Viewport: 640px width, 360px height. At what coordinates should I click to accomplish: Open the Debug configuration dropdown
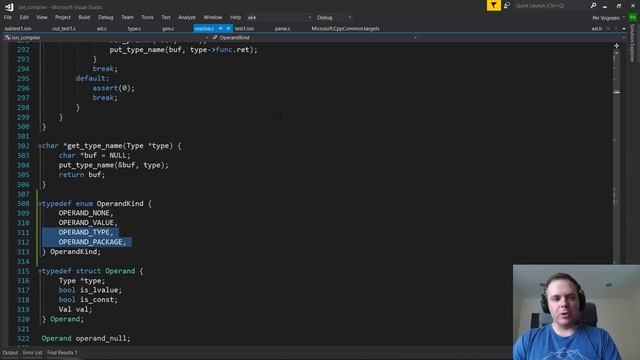pos(333,18)
